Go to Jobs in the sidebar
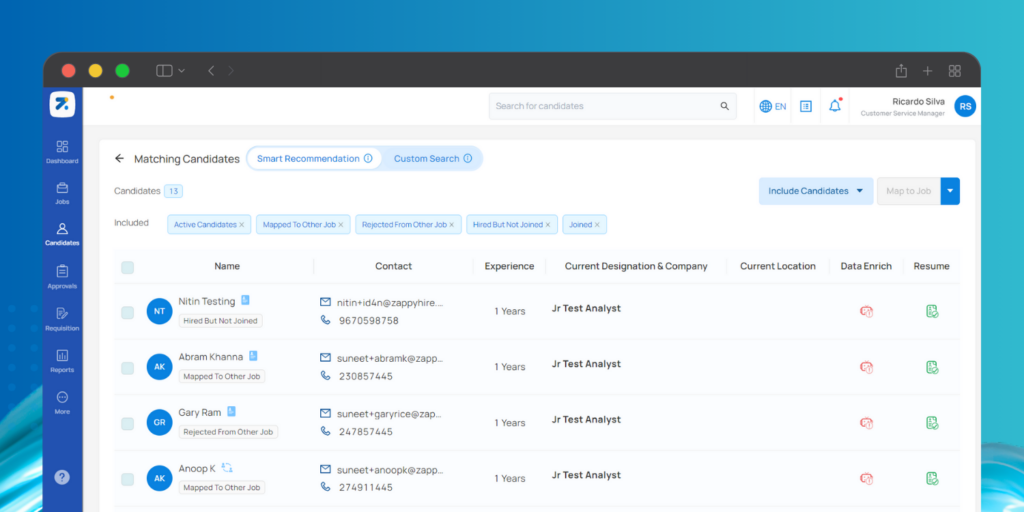Viewport: 1024px width, 512px height. [x=62, y=192]
